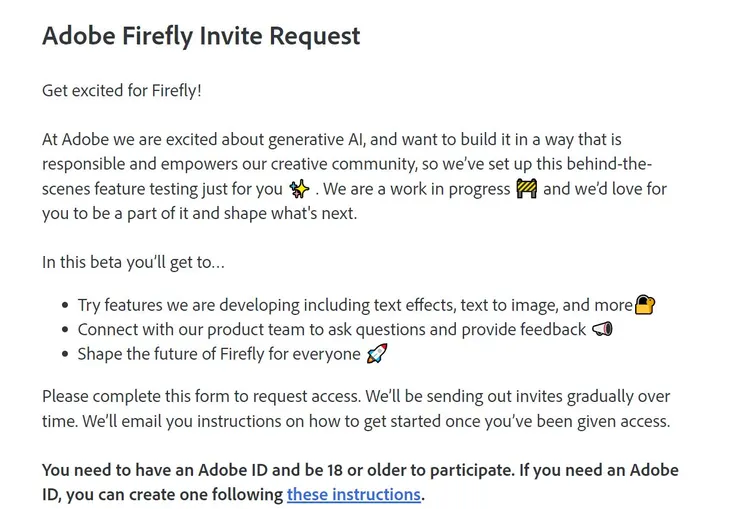Click the 'Get excited for Firefly!' line
The width and height of the screenshot is (740, 509).
pos(122,91)
